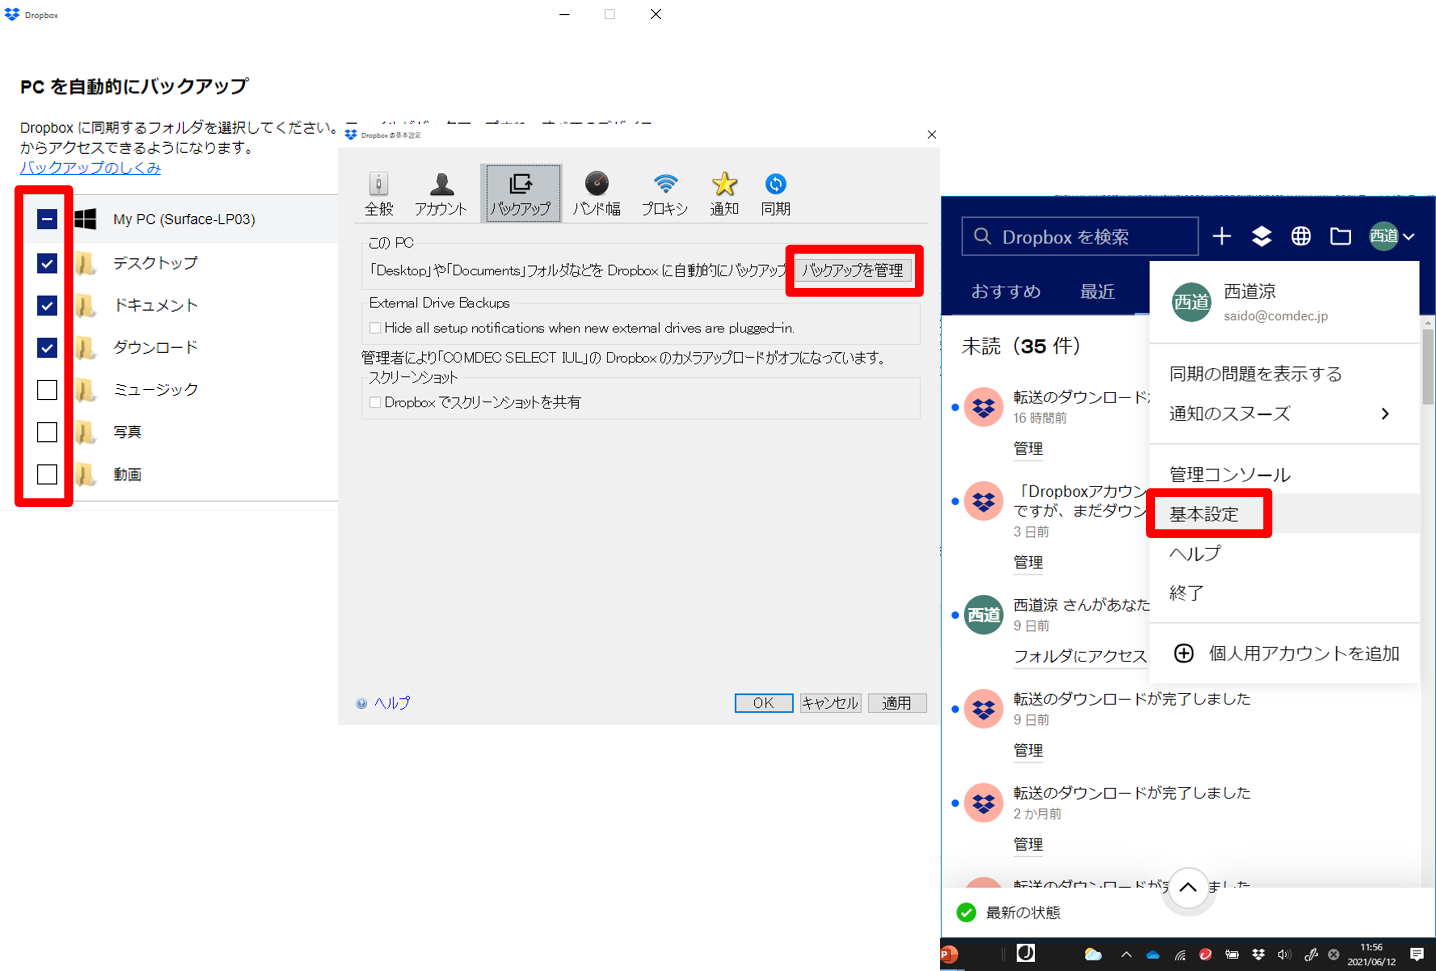Collapse the 西道 account dropdown chevron
The image size is (1436, 971).
(1409, 237)
